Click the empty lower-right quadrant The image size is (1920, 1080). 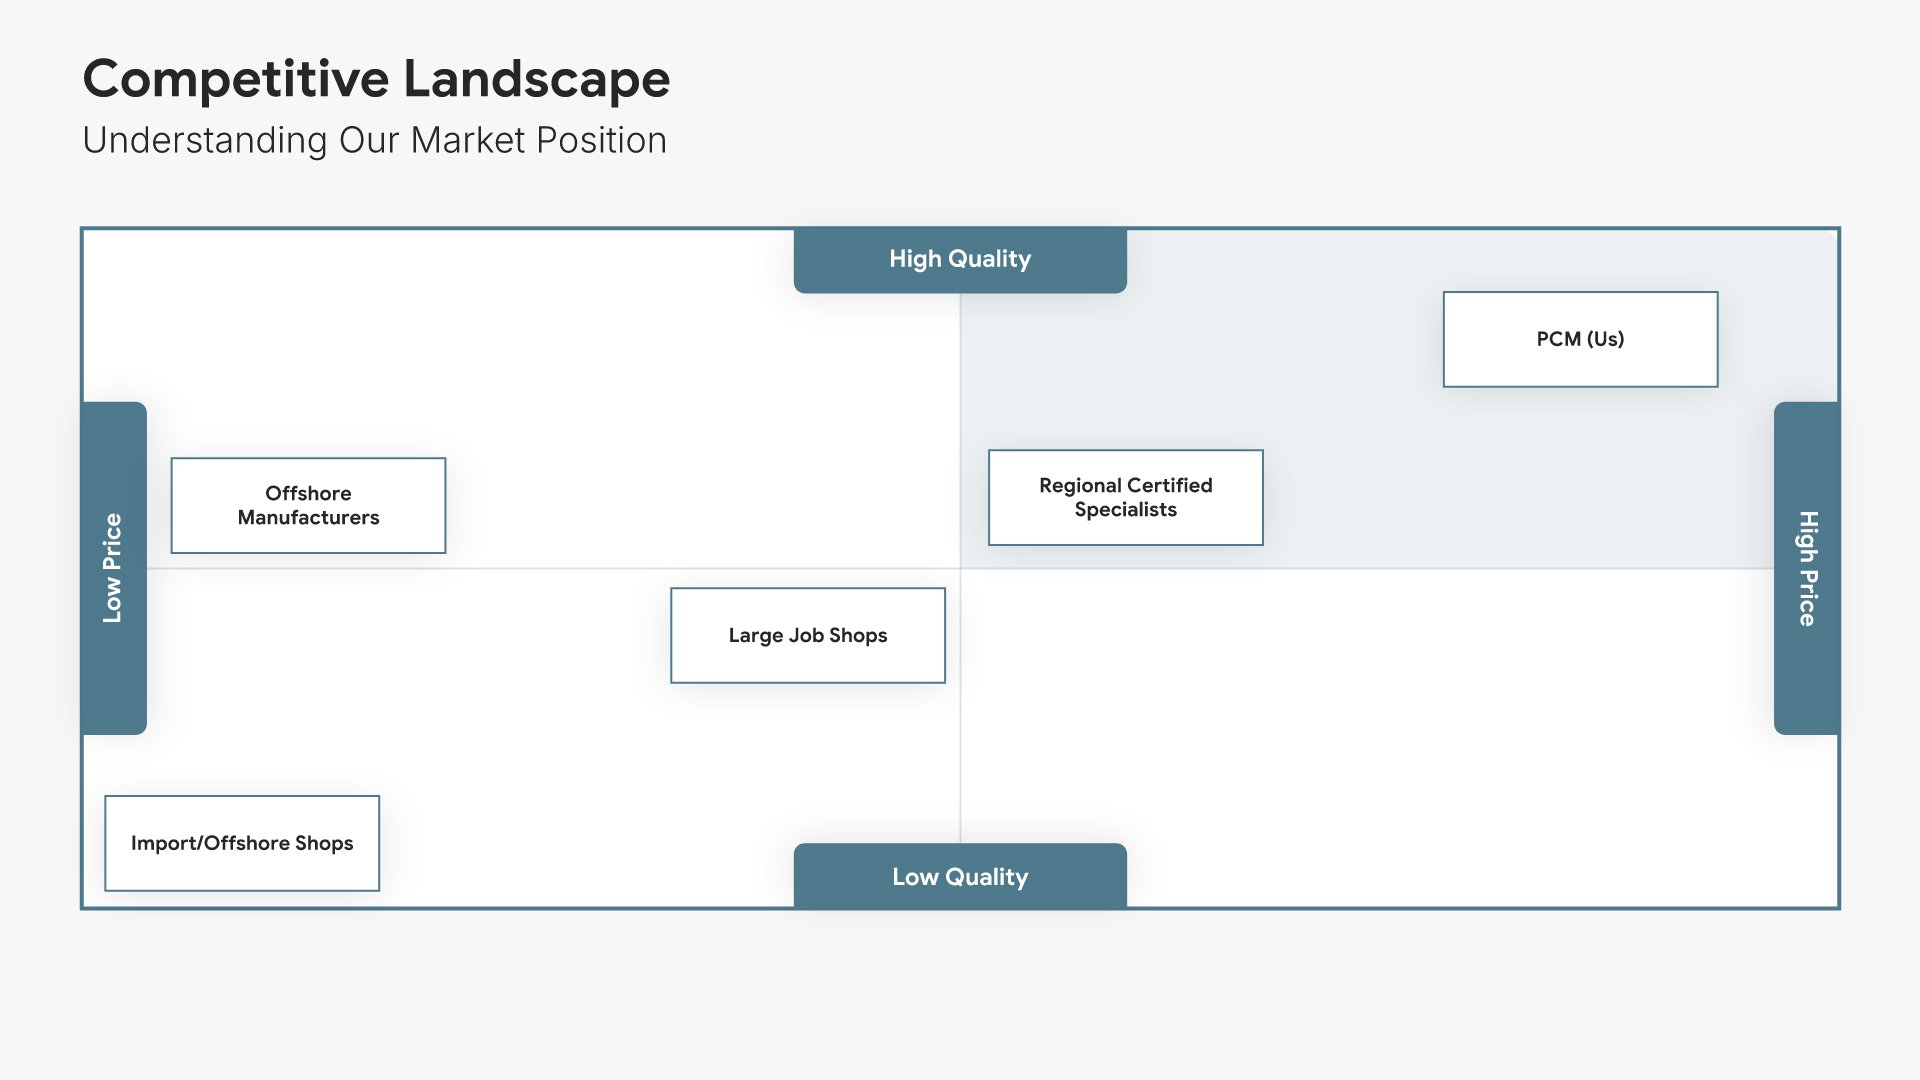pos(1400,720)
